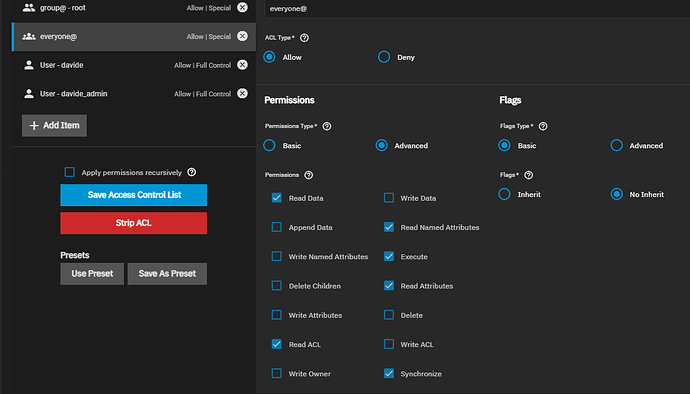690x394 pixels.
Task: Uncheck Execute permission
Action: [389, 256]
